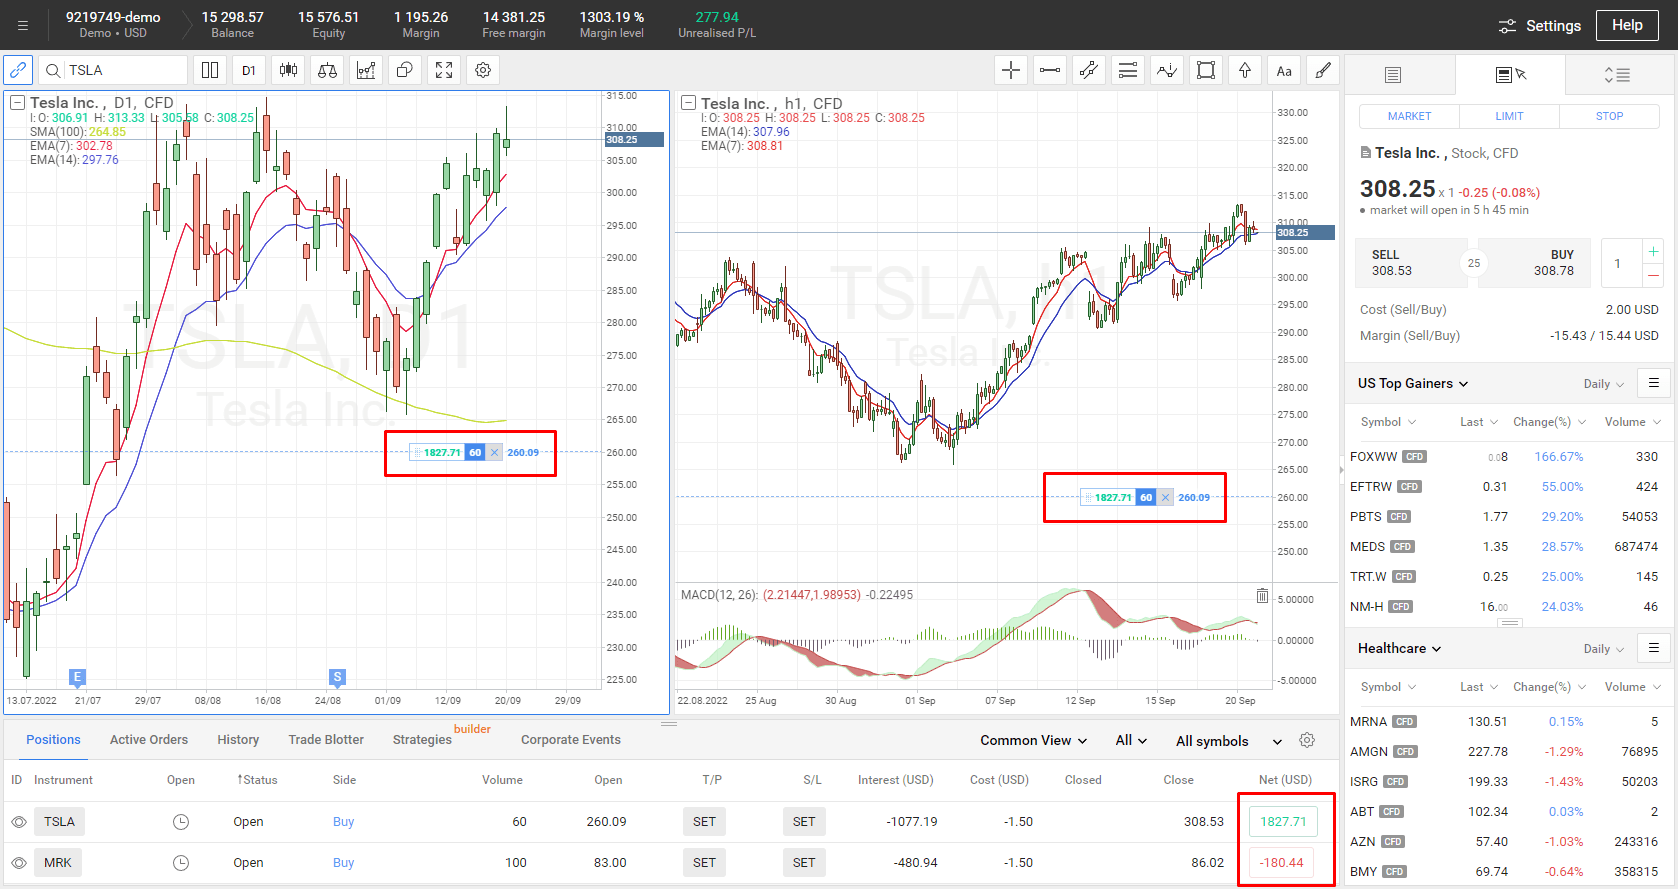
Task: Toggle visibility of the MRK position
Action: point(19,863)
